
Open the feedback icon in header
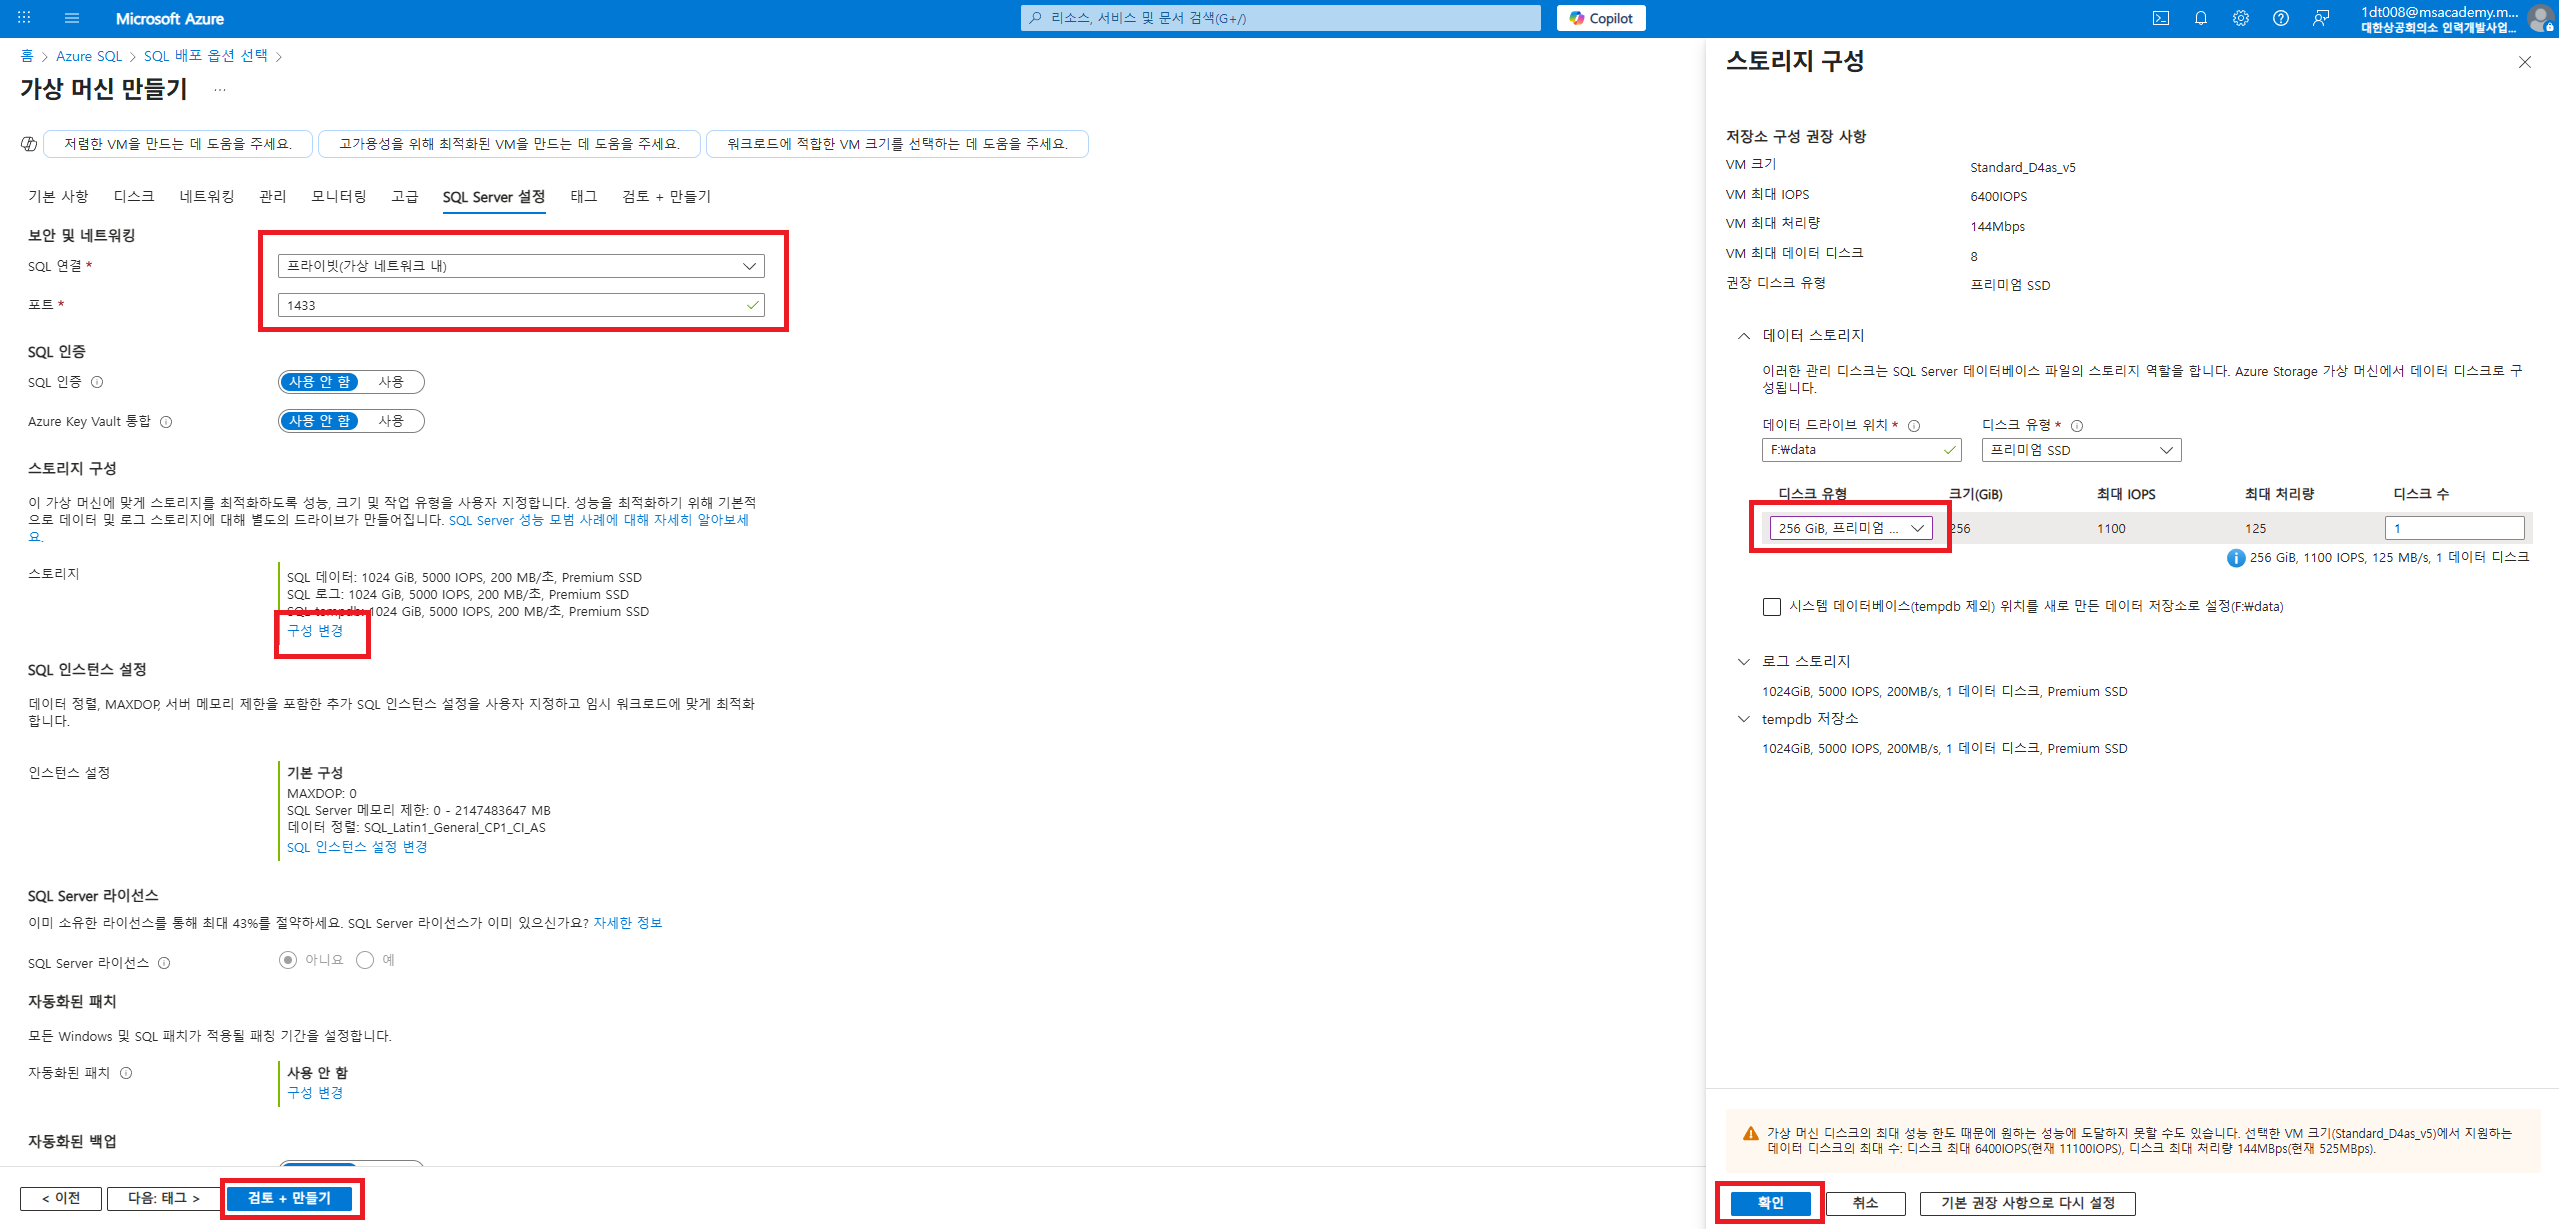pyautogui.click(x=2321, y=18)
